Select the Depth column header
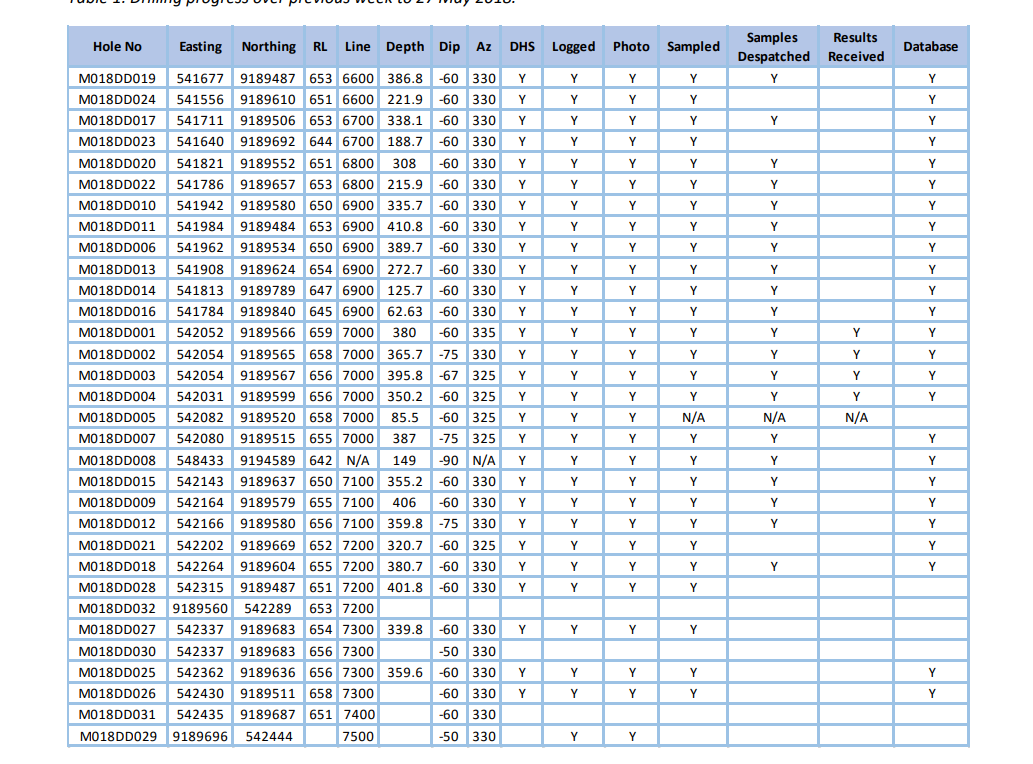Screen dimensions: 1033x764 (405, 47)
